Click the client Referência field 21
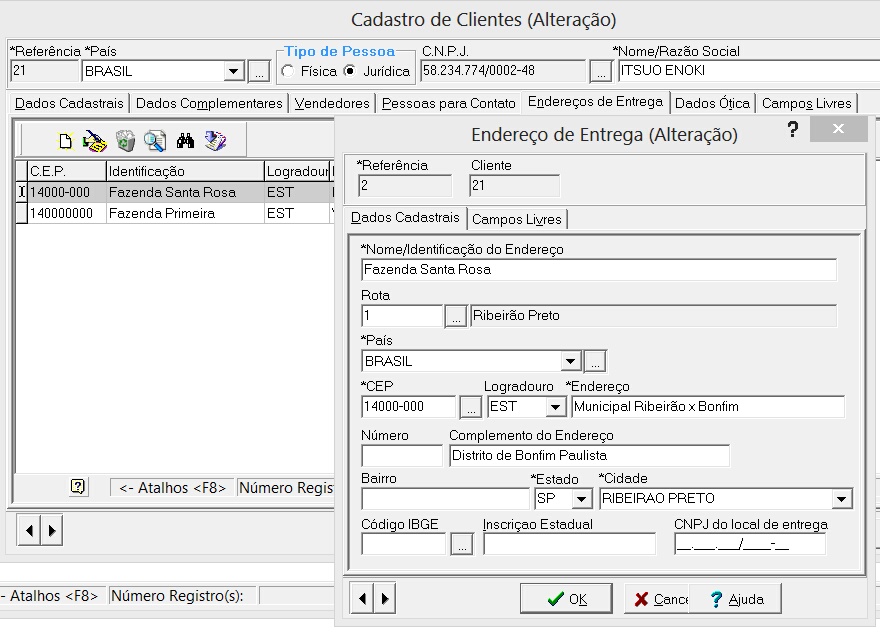 point(44,71)
